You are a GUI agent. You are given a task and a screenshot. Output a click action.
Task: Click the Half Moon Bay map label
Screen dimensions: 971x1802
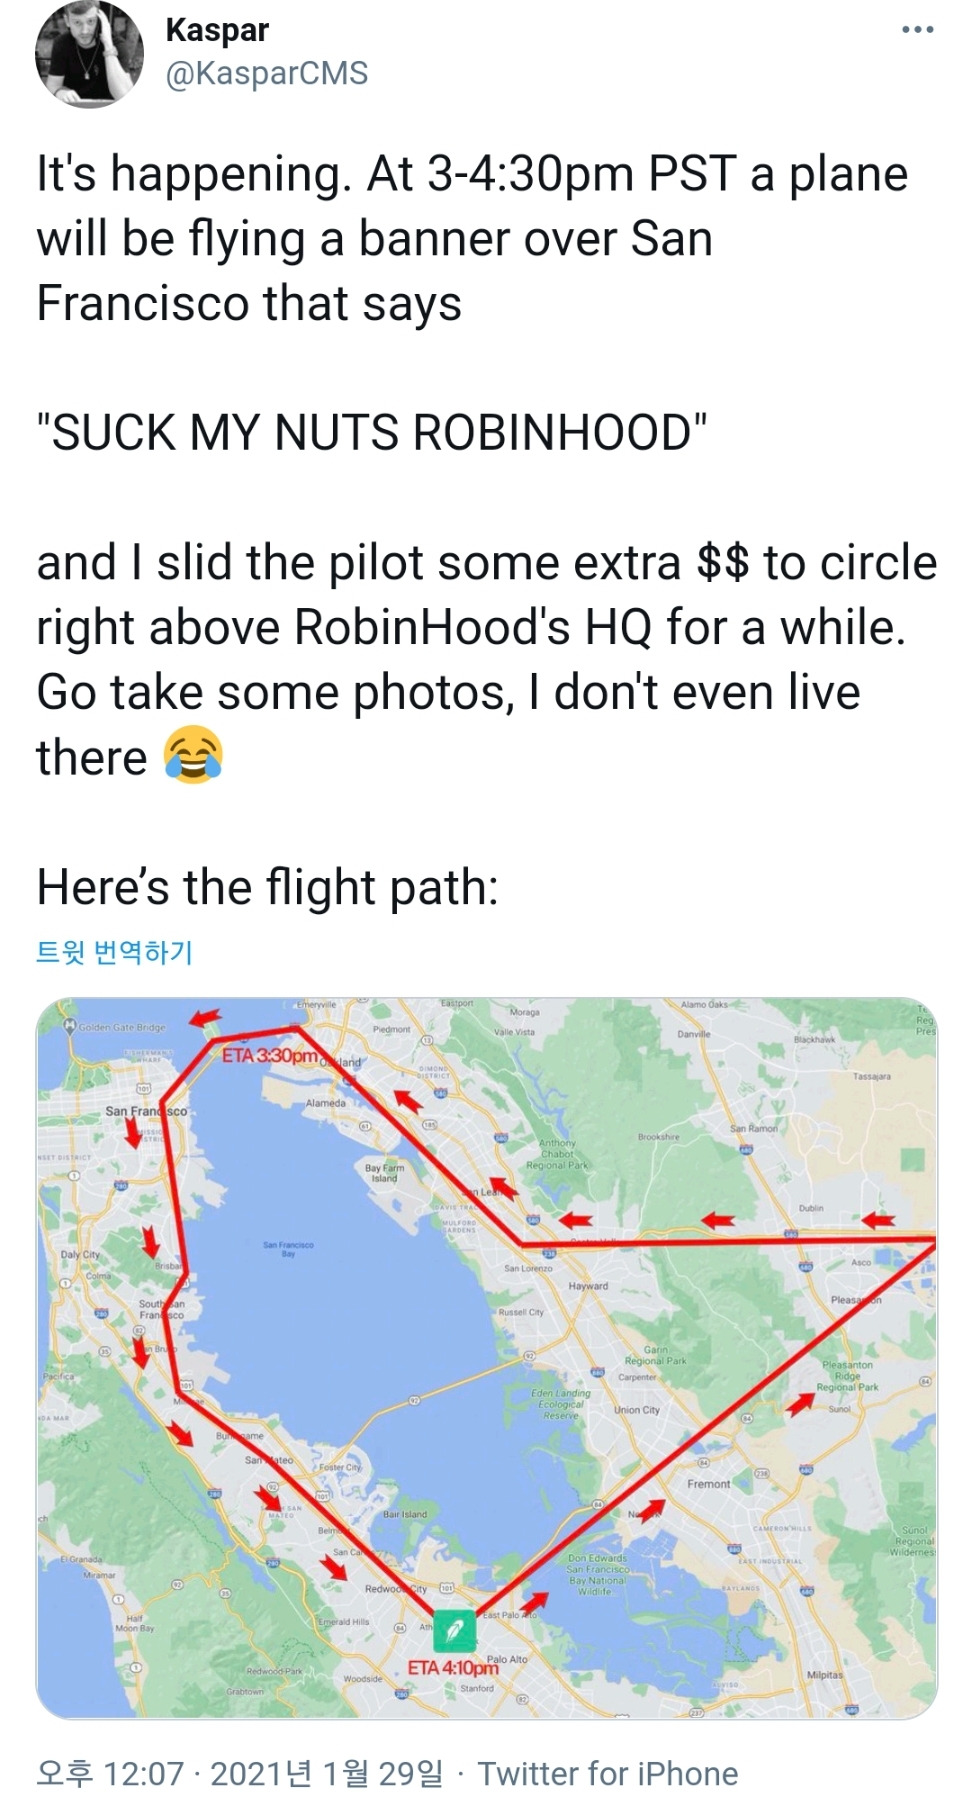(133, 1623)
